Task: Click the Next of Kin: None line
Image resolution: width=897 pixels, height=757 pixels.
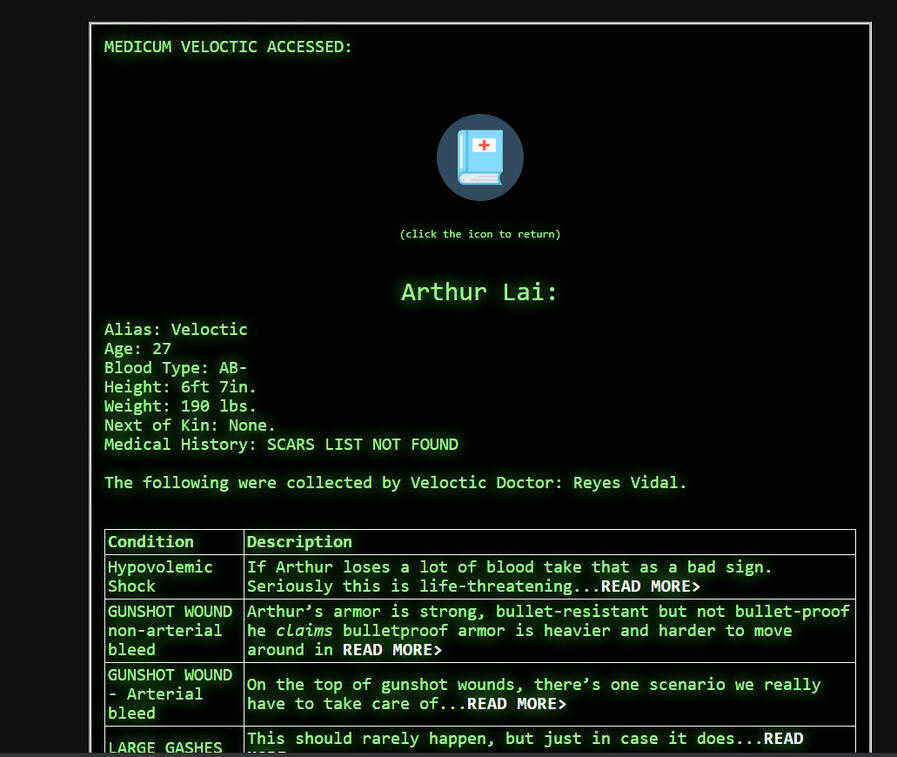Action: click(x=190, y=425)
